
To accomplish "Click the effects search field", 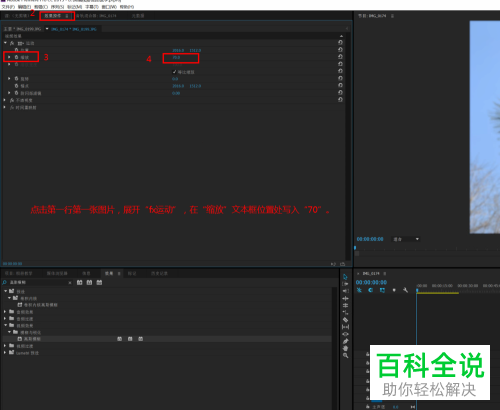I will pyautogui.click(x=37, y=283).
